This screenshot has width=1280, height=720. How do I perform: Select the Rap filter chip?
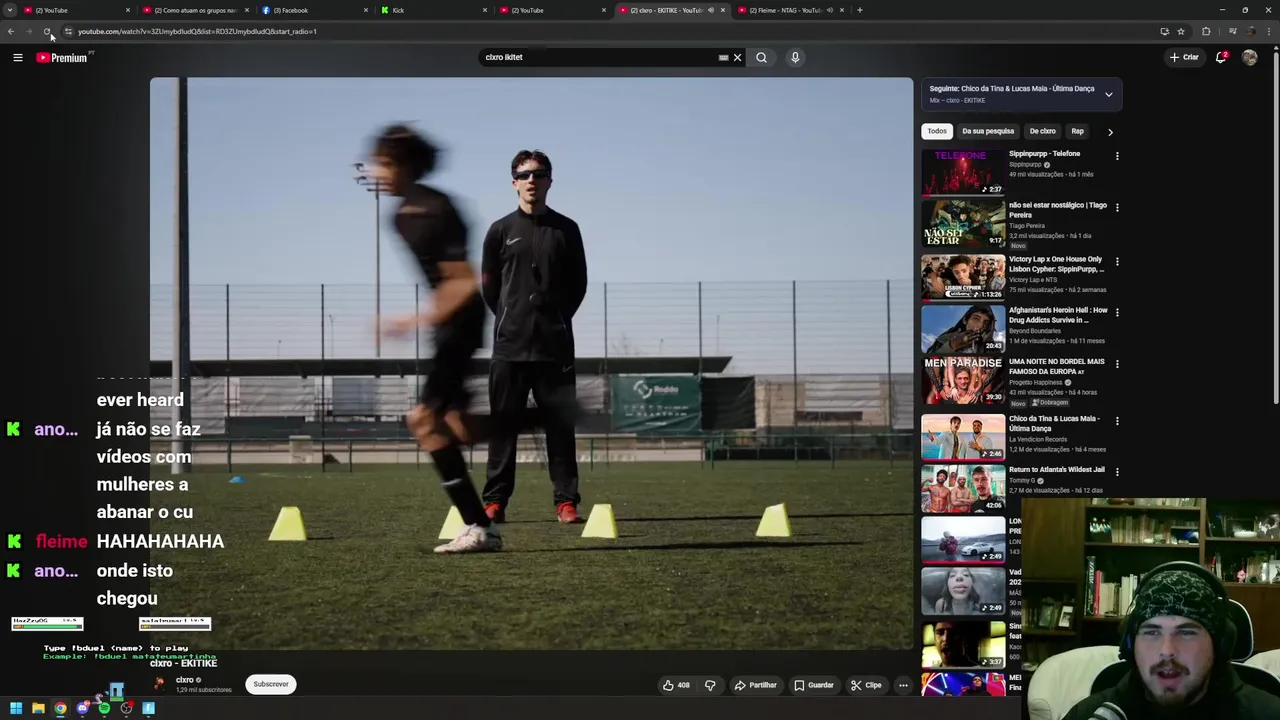tap(1077, 131)
